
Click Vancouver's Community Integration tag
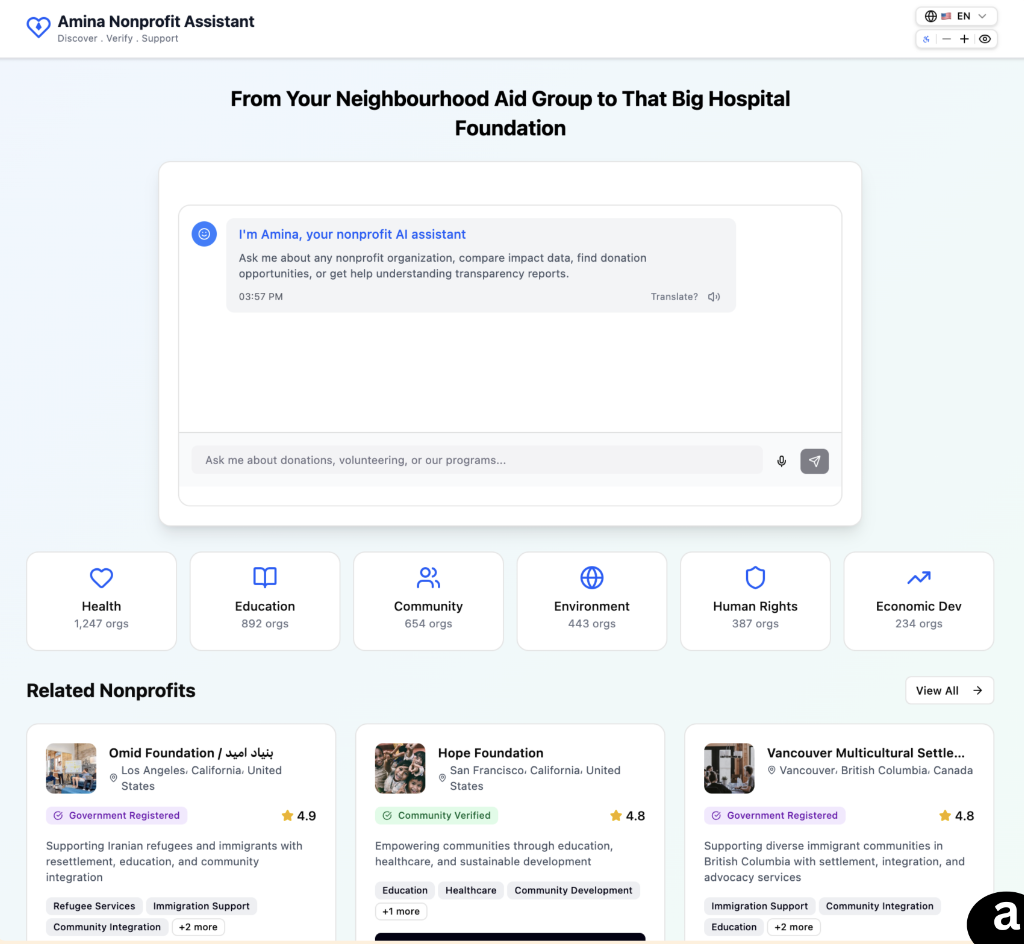tap(880, 906)
